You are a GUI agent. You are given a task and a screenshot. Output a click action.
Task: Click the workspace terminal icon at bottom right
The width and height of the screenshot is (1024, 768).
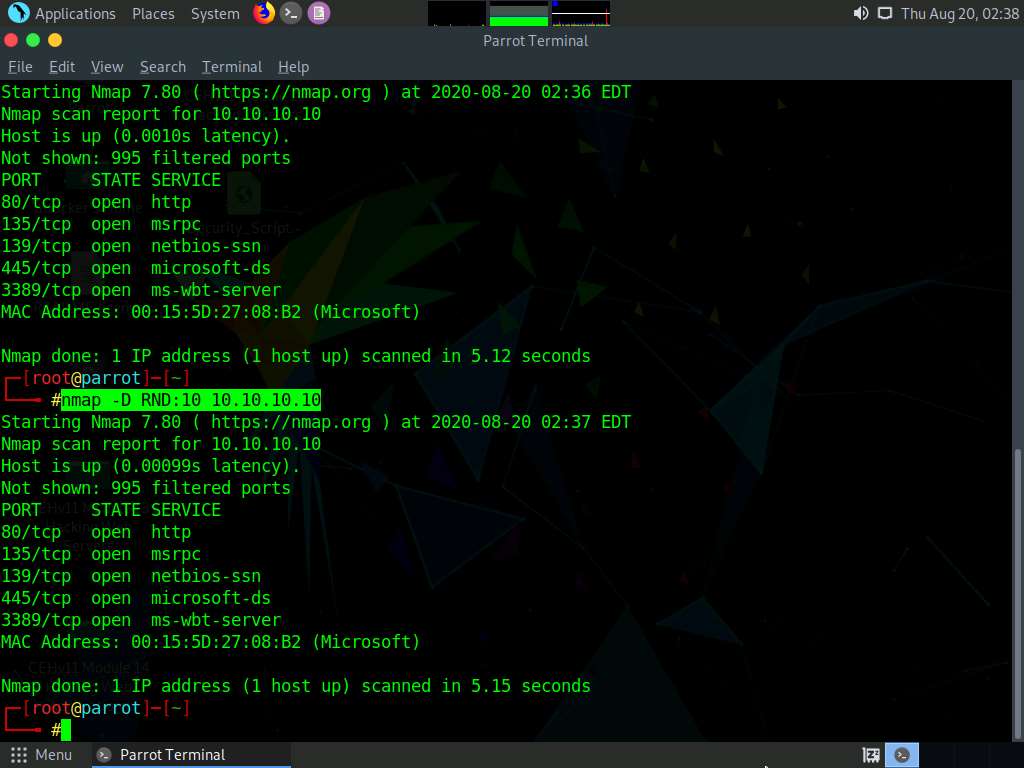click(902, 755)
